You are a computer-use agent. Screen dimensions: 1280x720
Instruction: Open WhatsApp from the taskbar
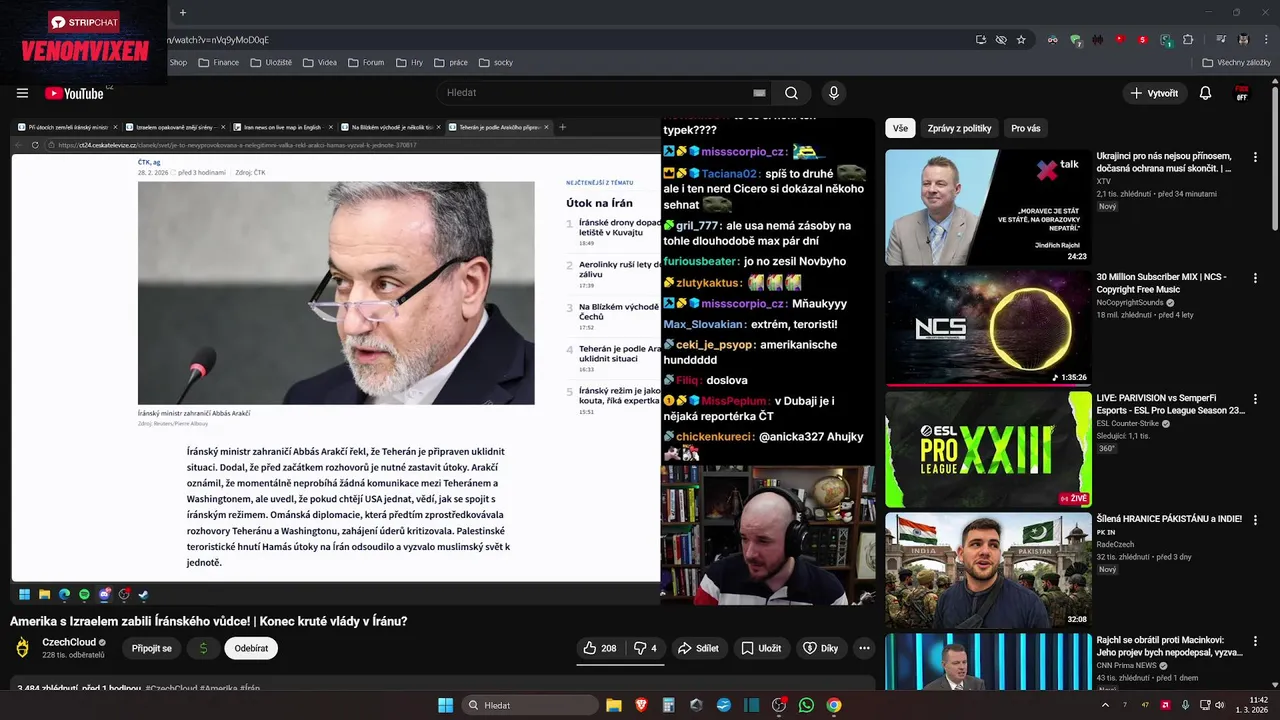[x=806, y=705]
